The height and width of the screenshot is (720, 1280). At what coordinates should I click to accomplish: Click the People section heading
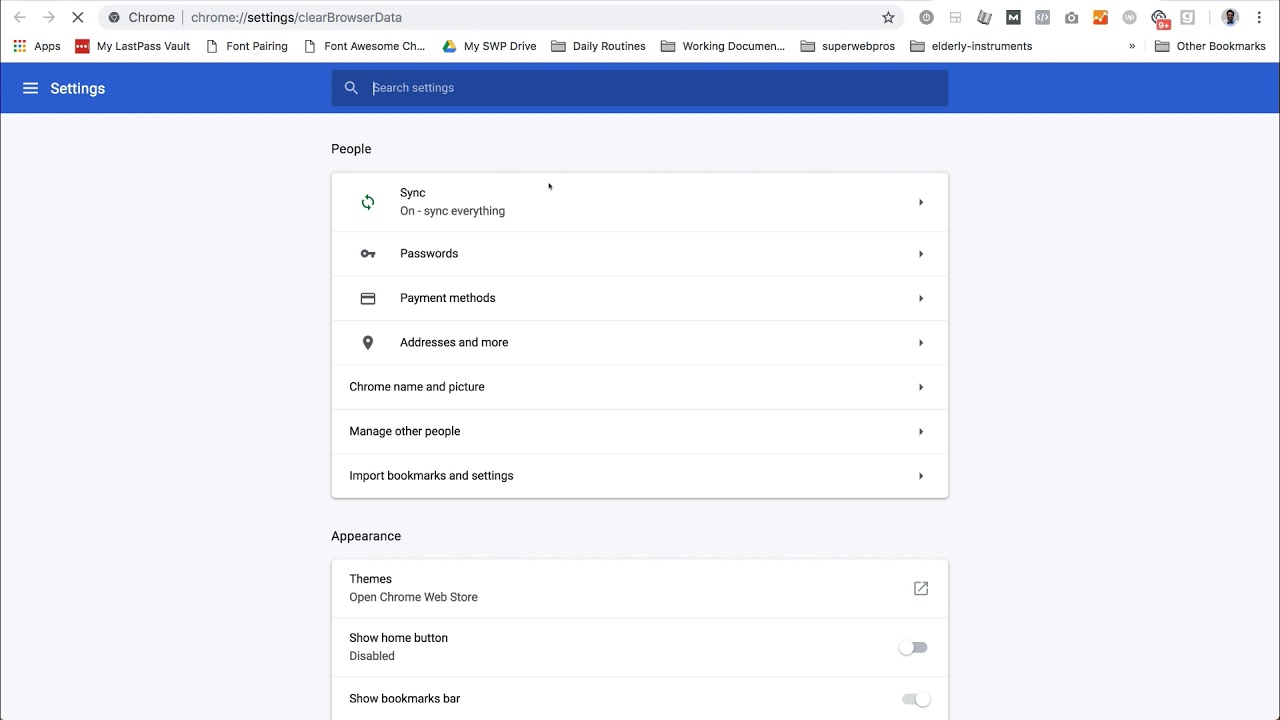pyautogui.click(x=351, y=149)
